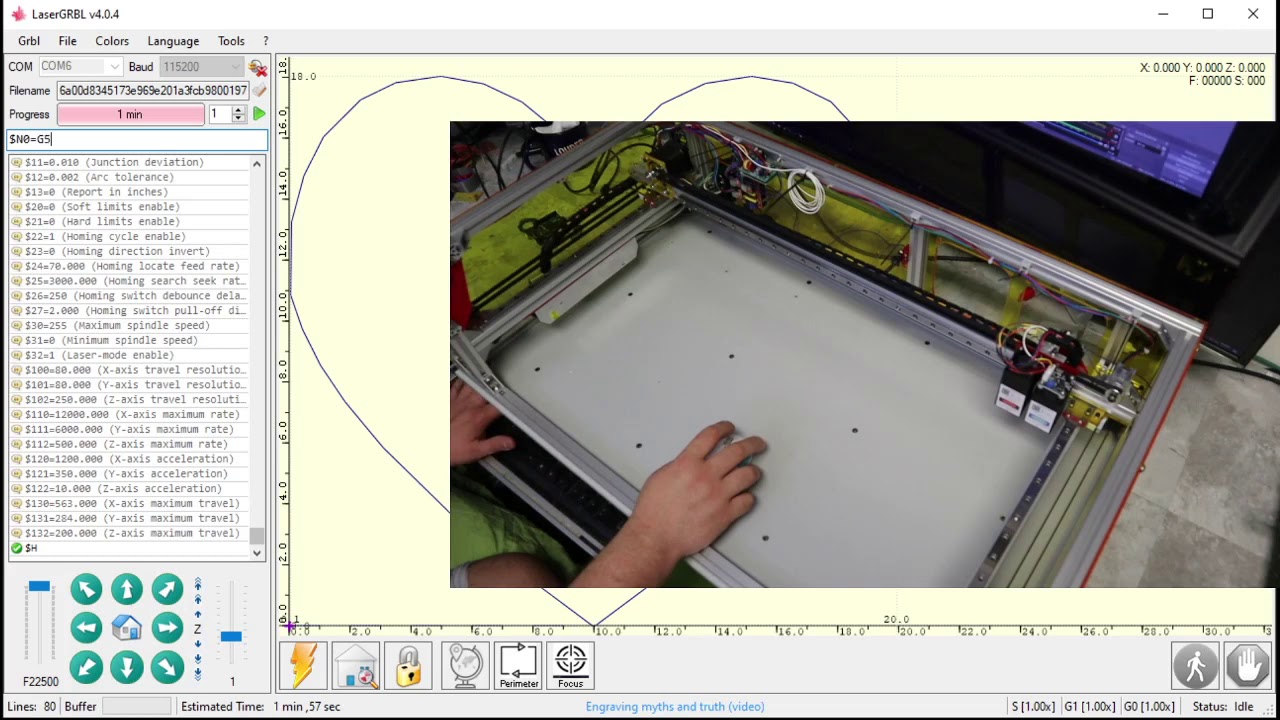Click the 'G1 [1.00x]' override indicator
The width and height of the screenshot is (1280, 720).
point(1089,707)
